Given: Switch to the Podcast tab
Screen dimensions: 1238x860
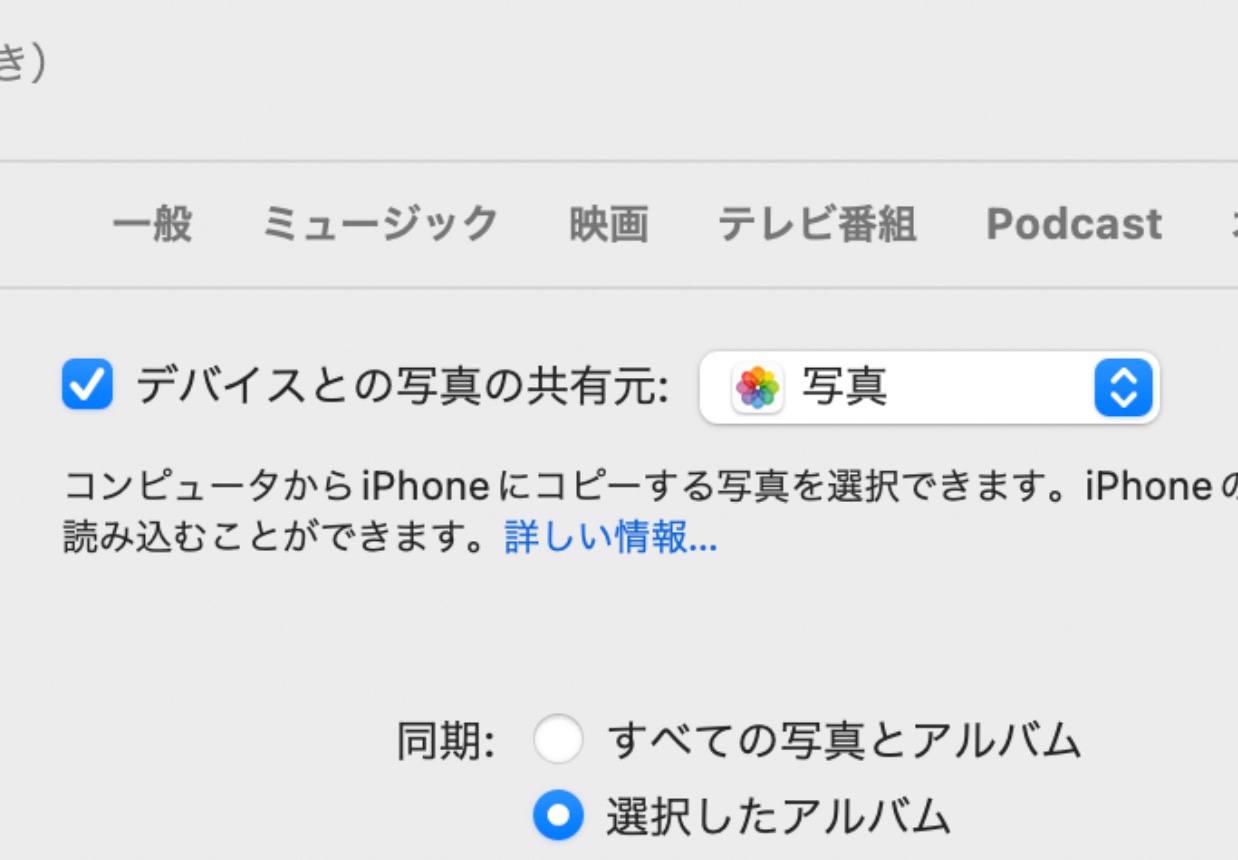Looking at the screenshot, I should pyautogui.click(x=1074, y=224).
